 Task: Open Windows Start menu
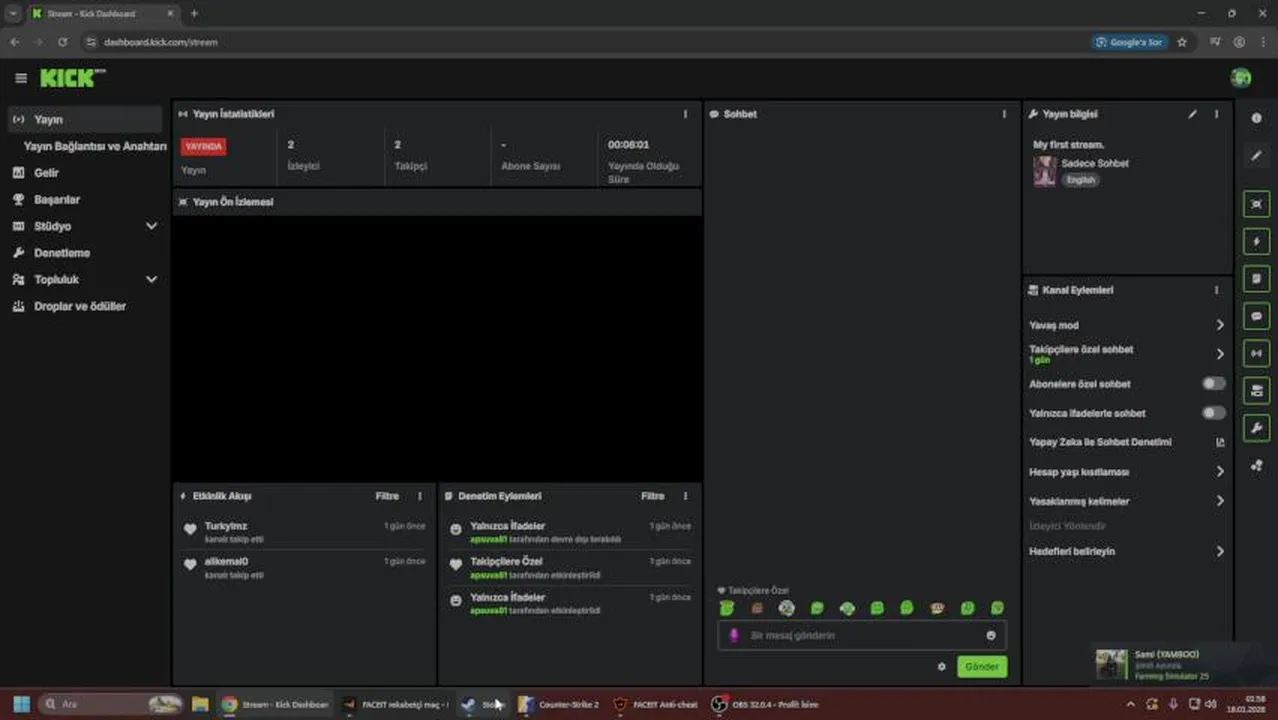21,704
